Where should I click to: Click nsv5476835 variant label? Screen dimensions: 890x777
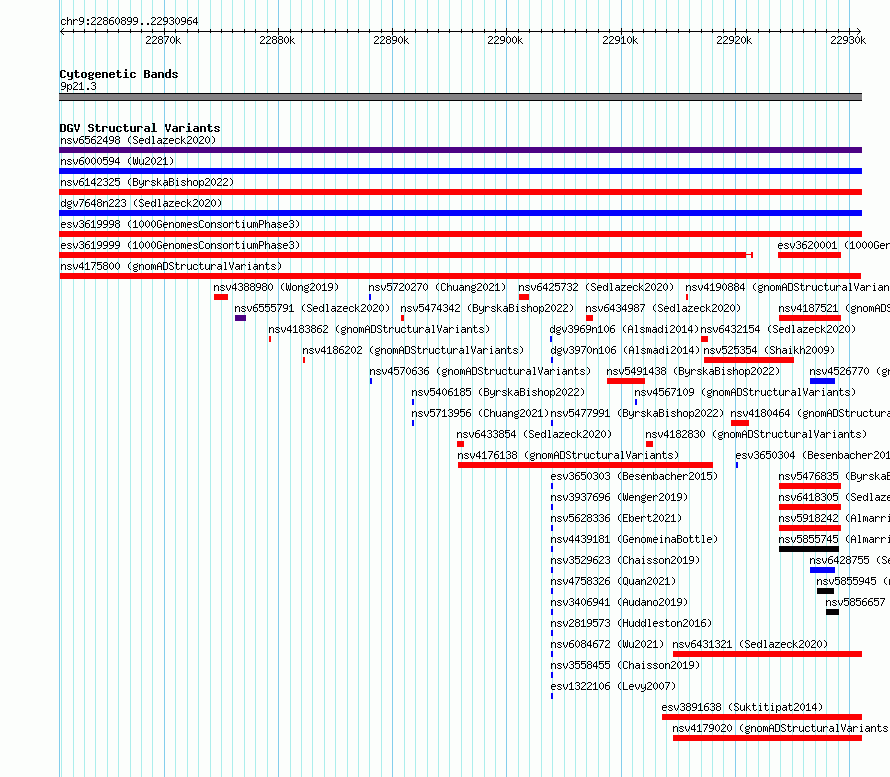tap(834, 476)
